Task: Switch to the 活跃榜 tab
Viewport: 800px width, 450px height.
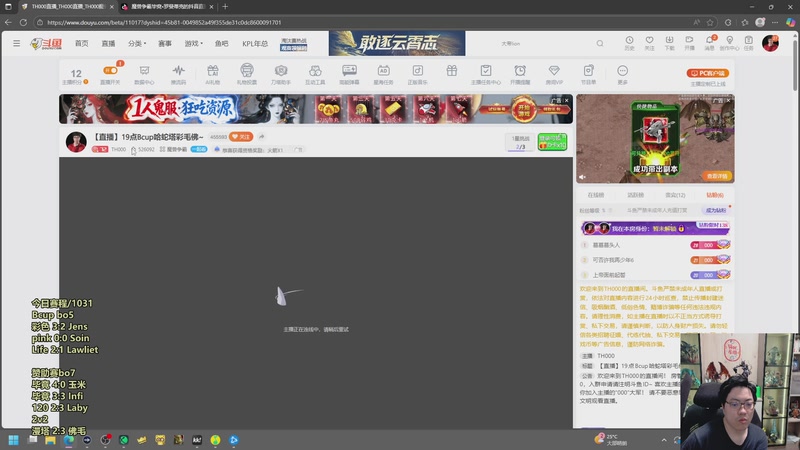Action: [x=635, y=195]
